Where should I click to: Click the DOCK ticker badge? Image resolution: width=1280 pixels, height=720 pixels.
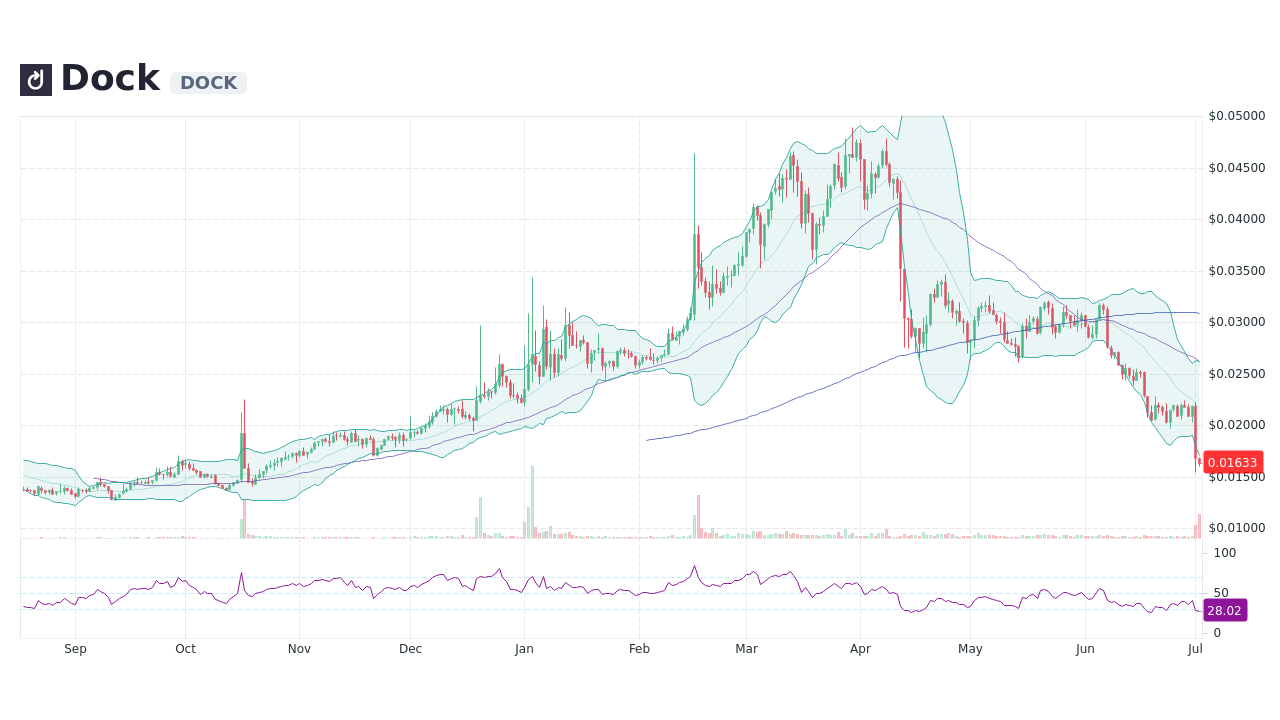(208, 83)
